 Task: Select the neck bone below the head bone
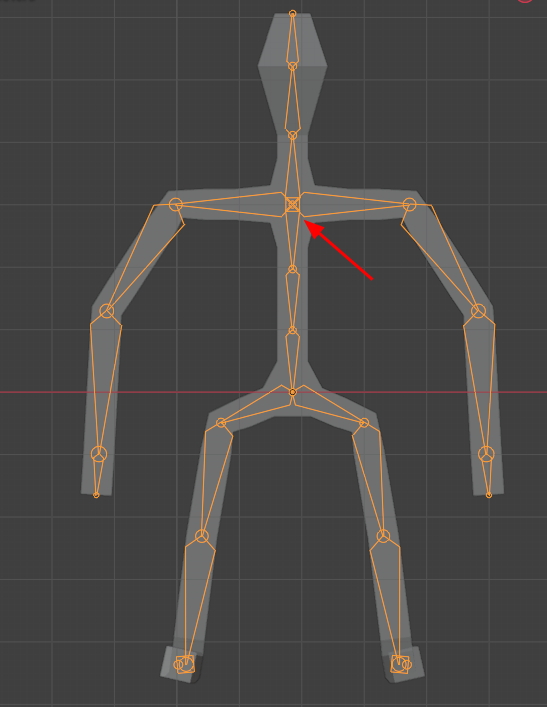click(x=293, y=101)
